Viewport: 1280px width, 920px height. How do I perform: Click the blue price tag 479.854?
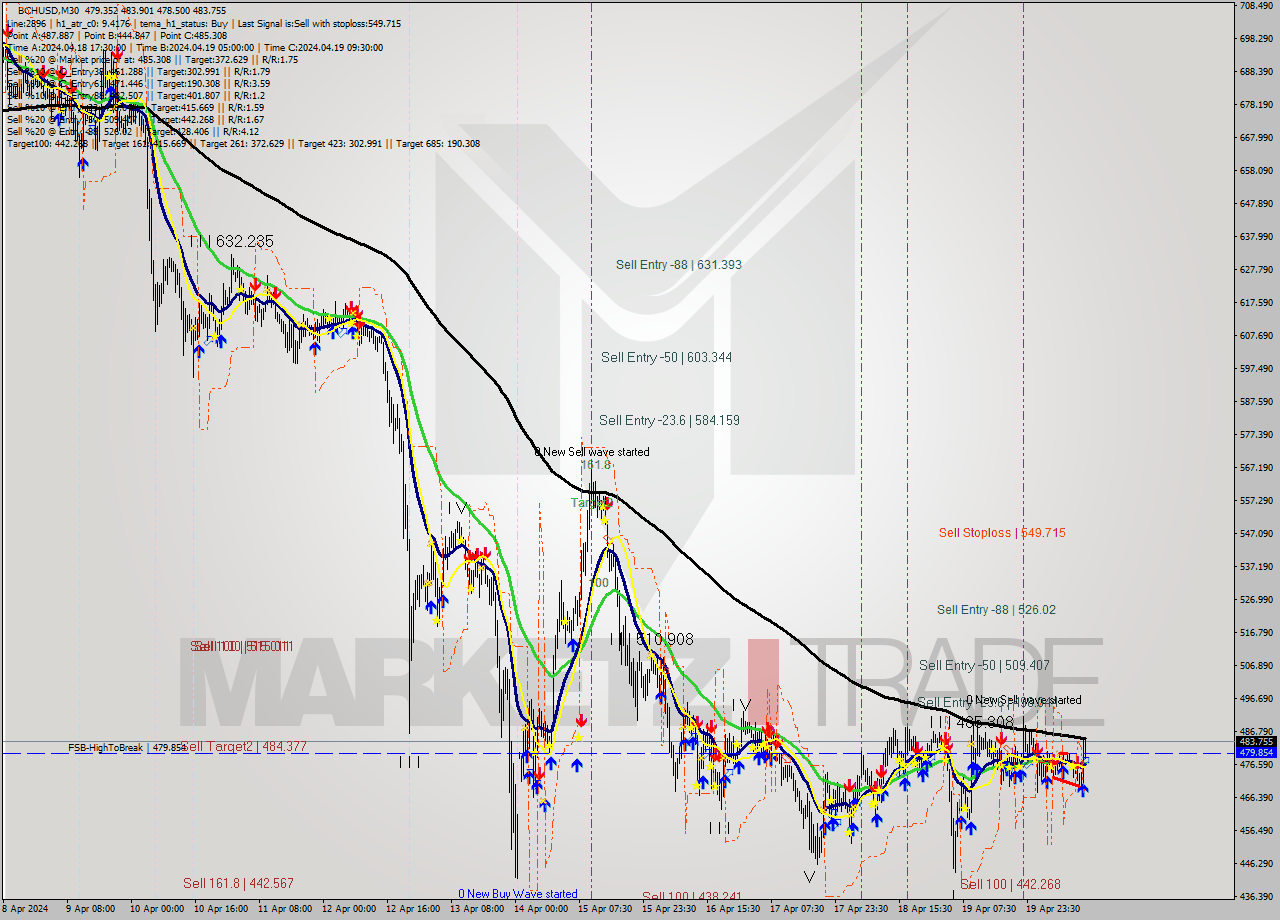coord(1256,753)
